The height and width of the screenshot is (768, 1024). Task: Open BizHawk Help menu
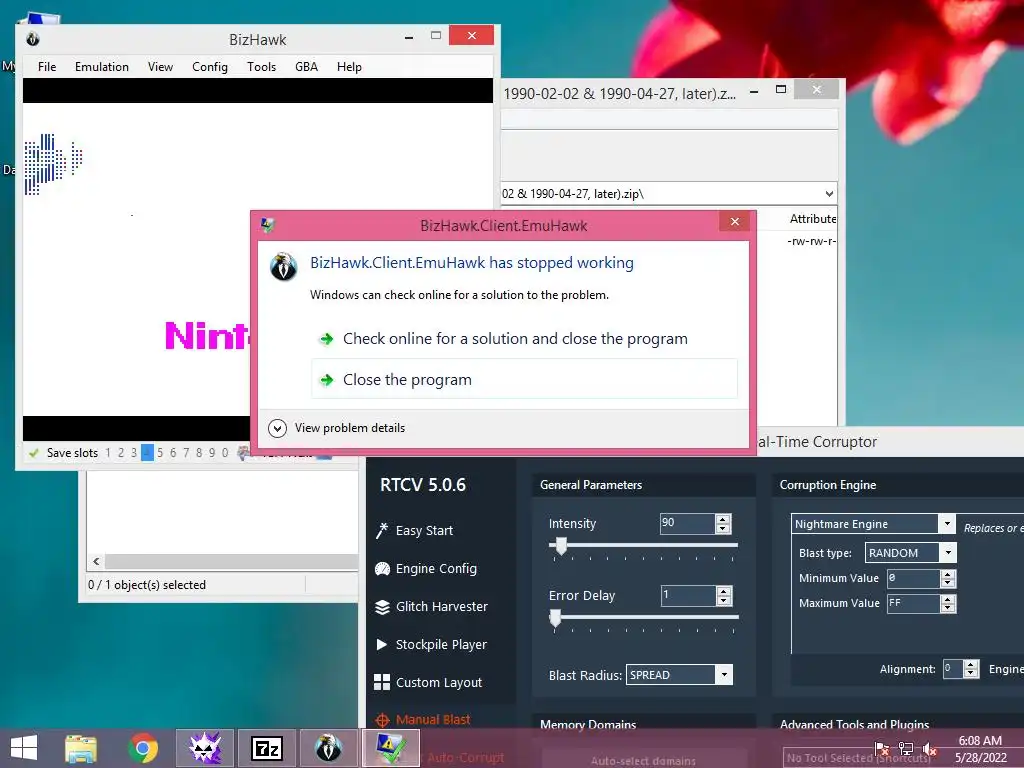pyautogui.click(x=349, y=67)
